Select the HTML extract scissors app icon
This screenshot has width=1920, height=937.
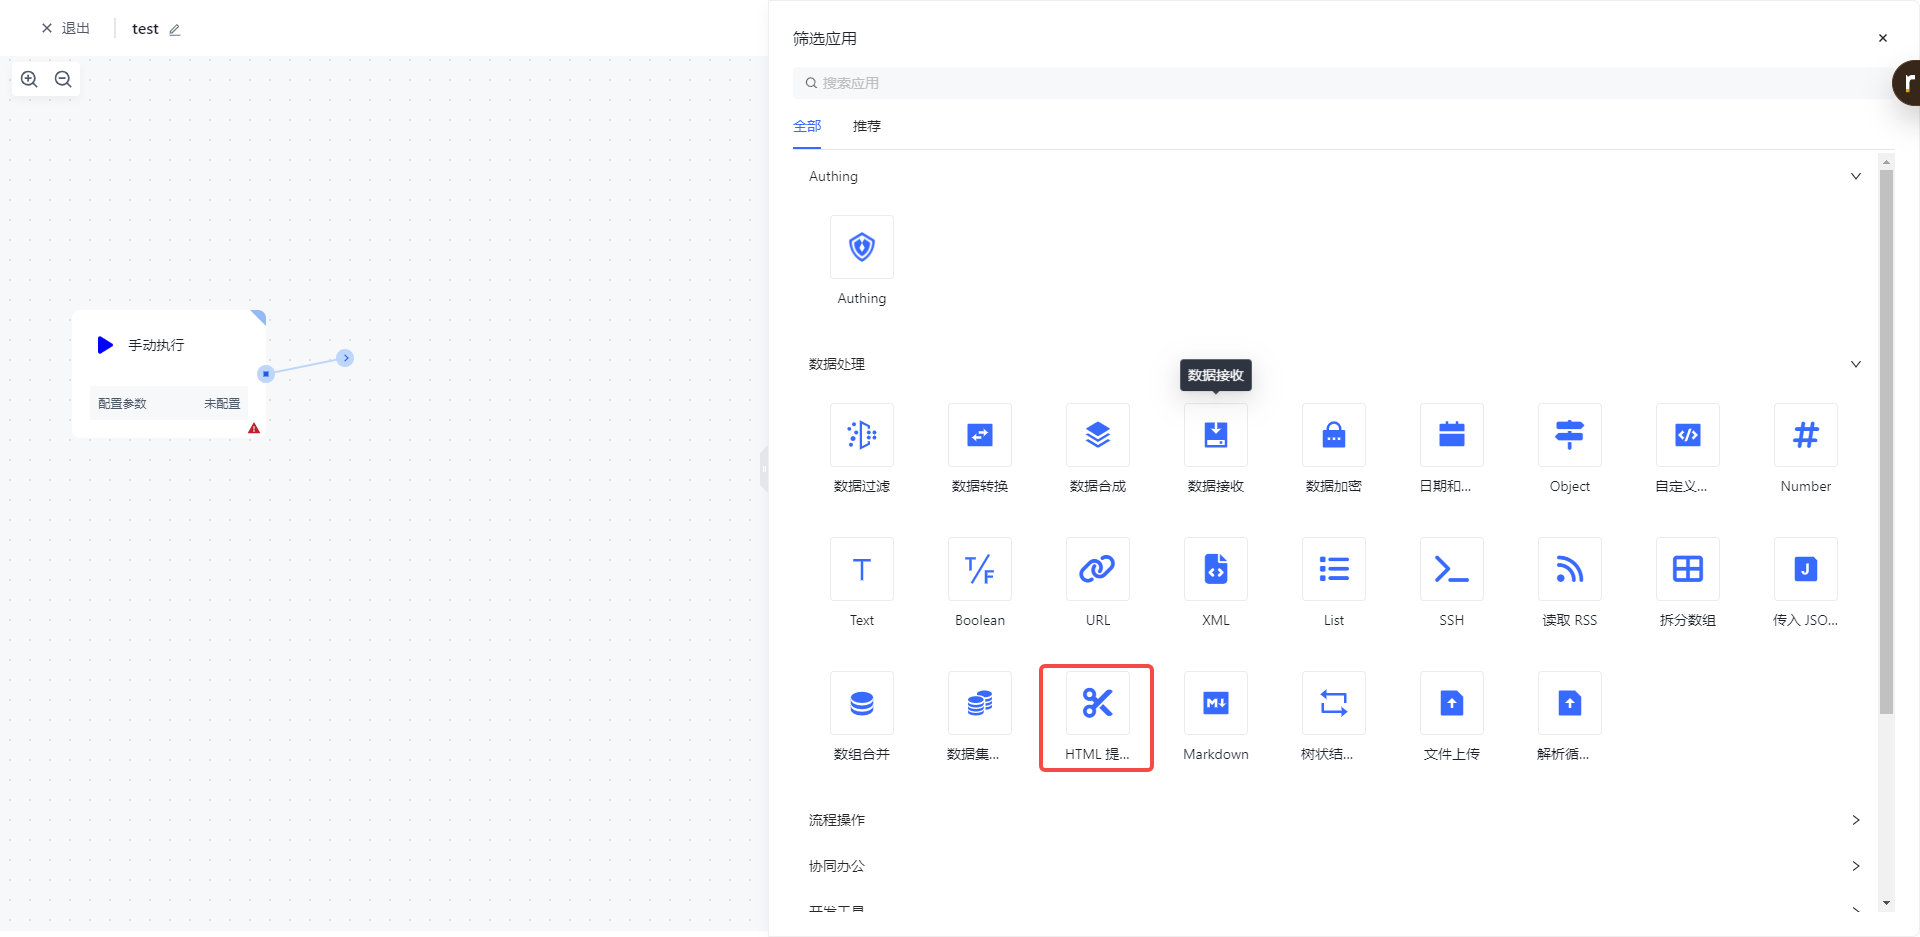point(1097,704)
